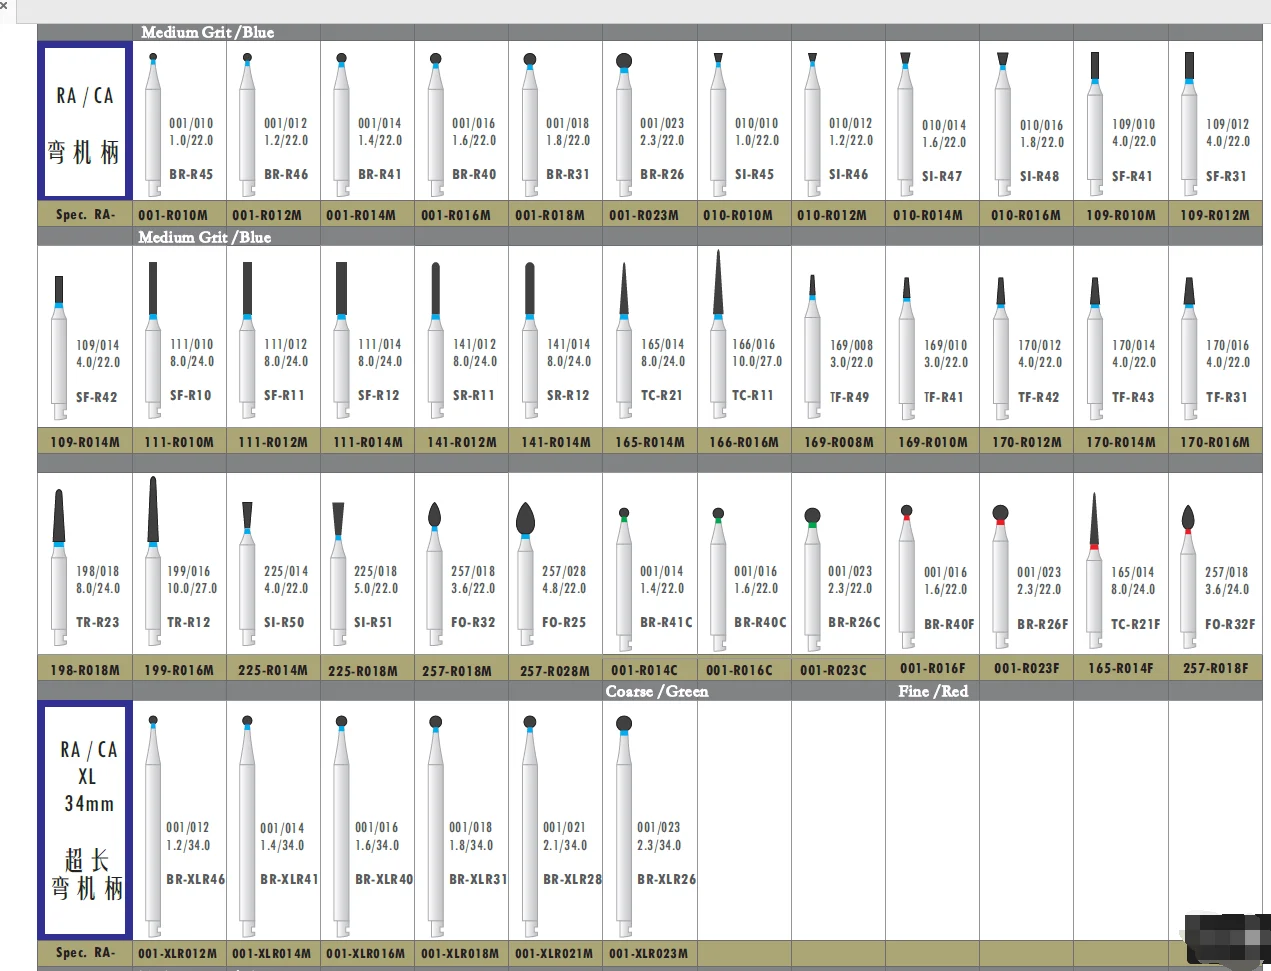Click spec code 257-R028M
Screen dimensions: 1271x971
coord(555,671)
